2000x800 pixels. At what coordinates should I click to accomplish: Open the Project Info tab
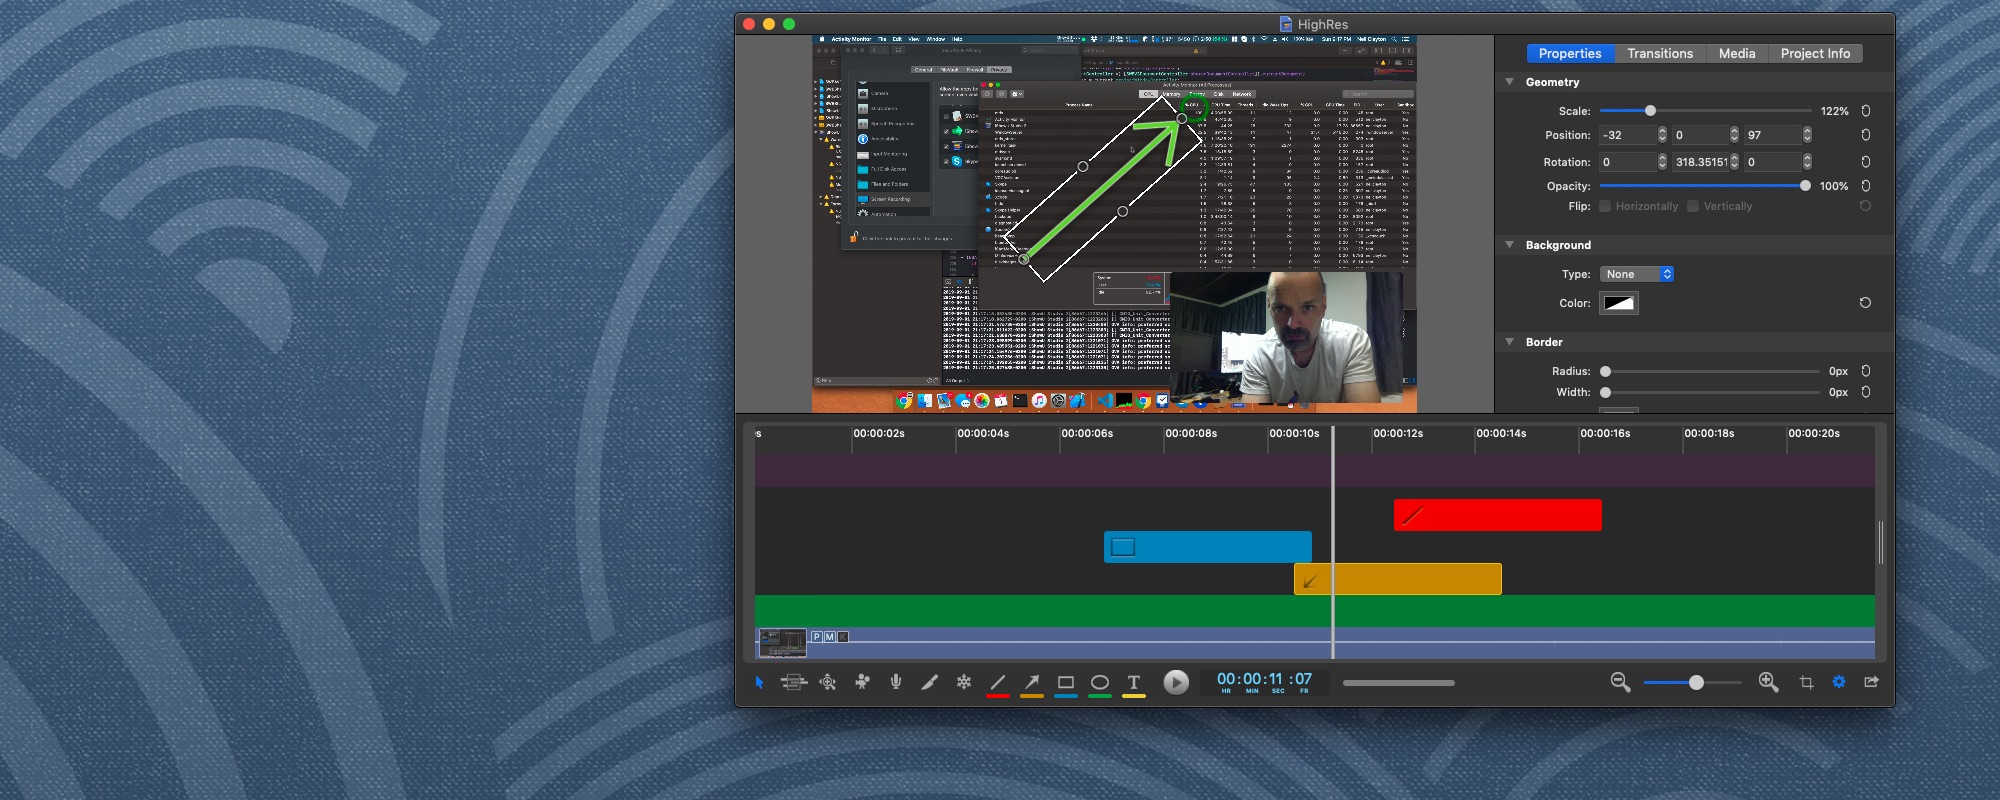coord(1815,54)
